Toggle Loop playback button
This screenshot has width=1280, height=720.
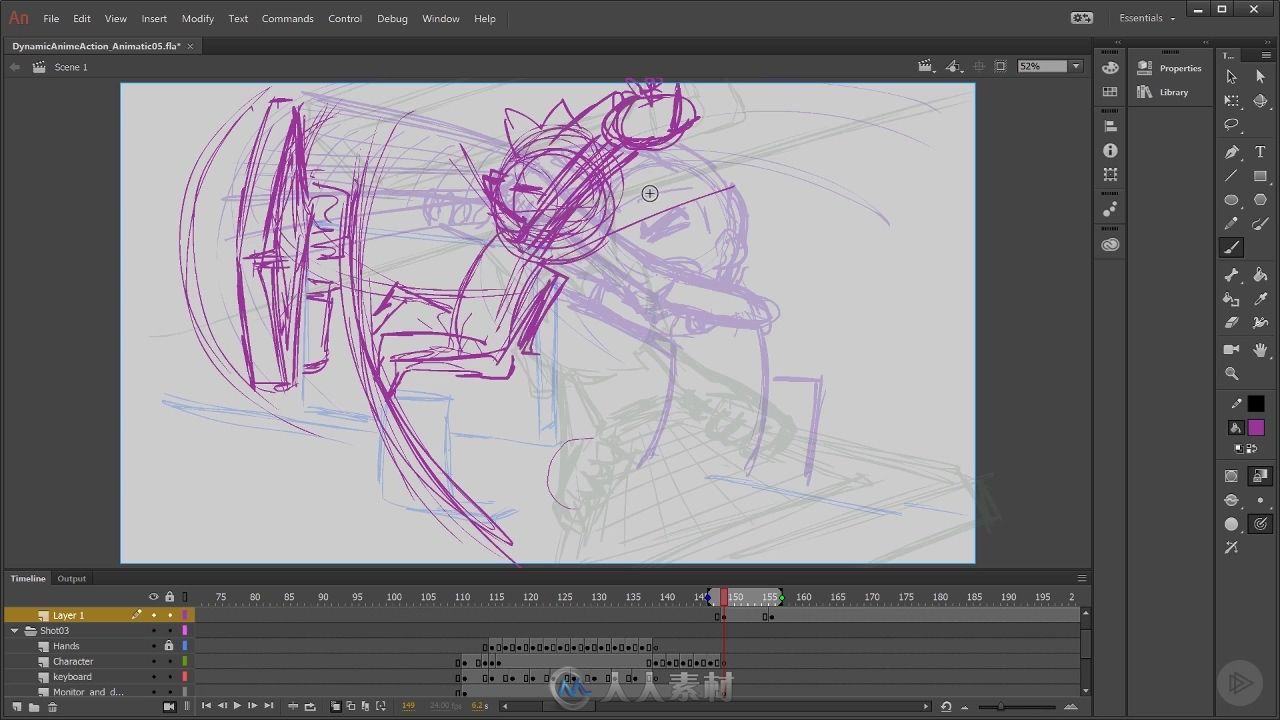310,706
